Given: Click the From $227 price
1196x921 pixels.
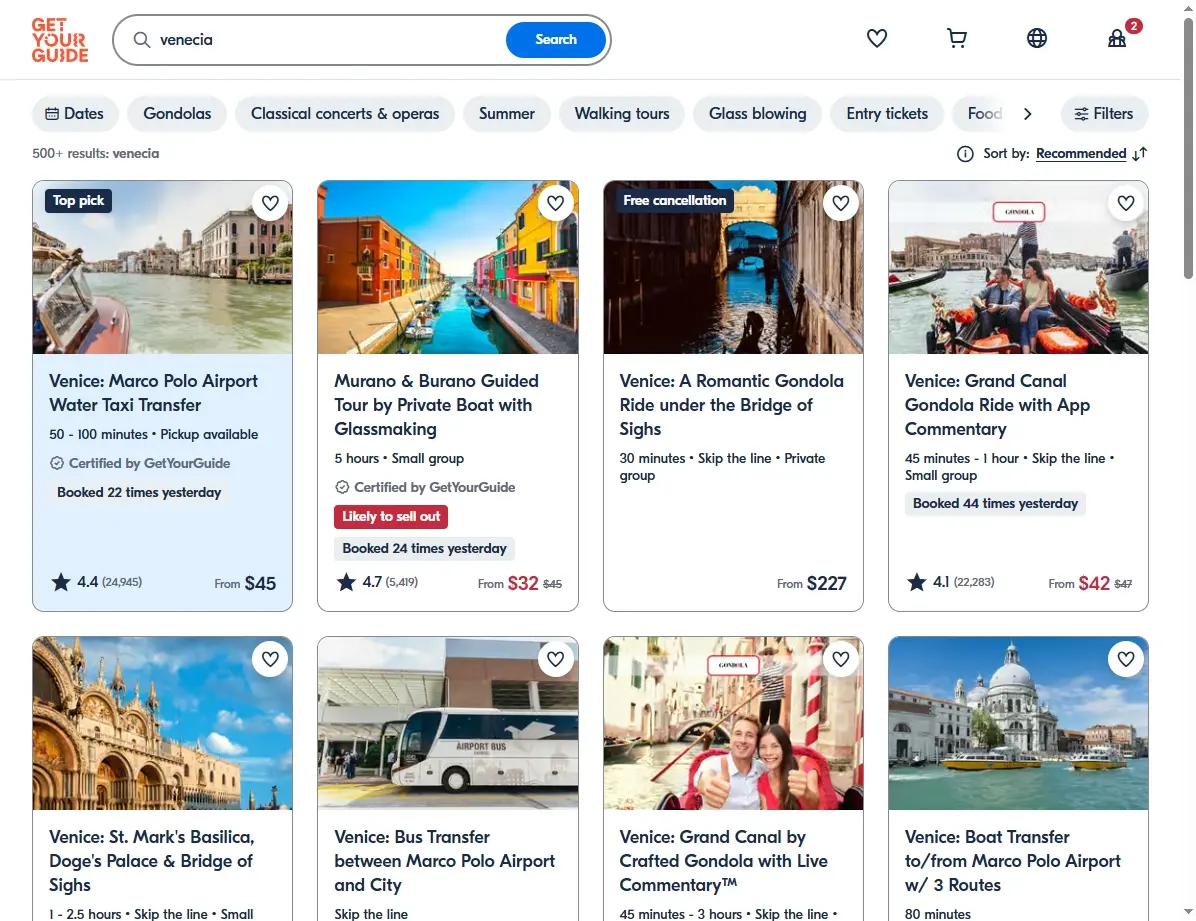Looking at the screenshot, I should [812, 583].
